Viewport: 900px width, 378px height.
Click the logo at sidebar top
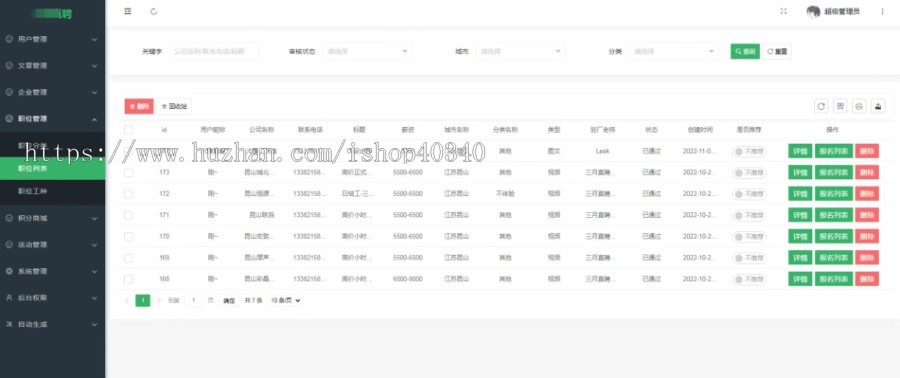[x=52, y=14]
